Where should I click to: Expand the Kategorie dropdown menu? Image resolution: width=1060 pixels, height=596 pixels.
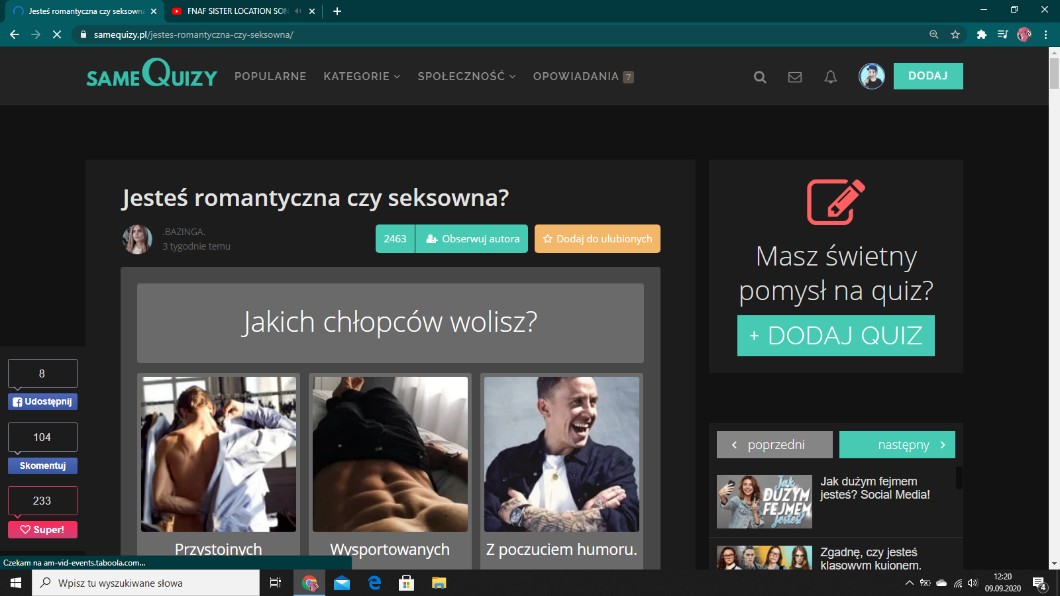pyautogui.click(x=361, y=77)
